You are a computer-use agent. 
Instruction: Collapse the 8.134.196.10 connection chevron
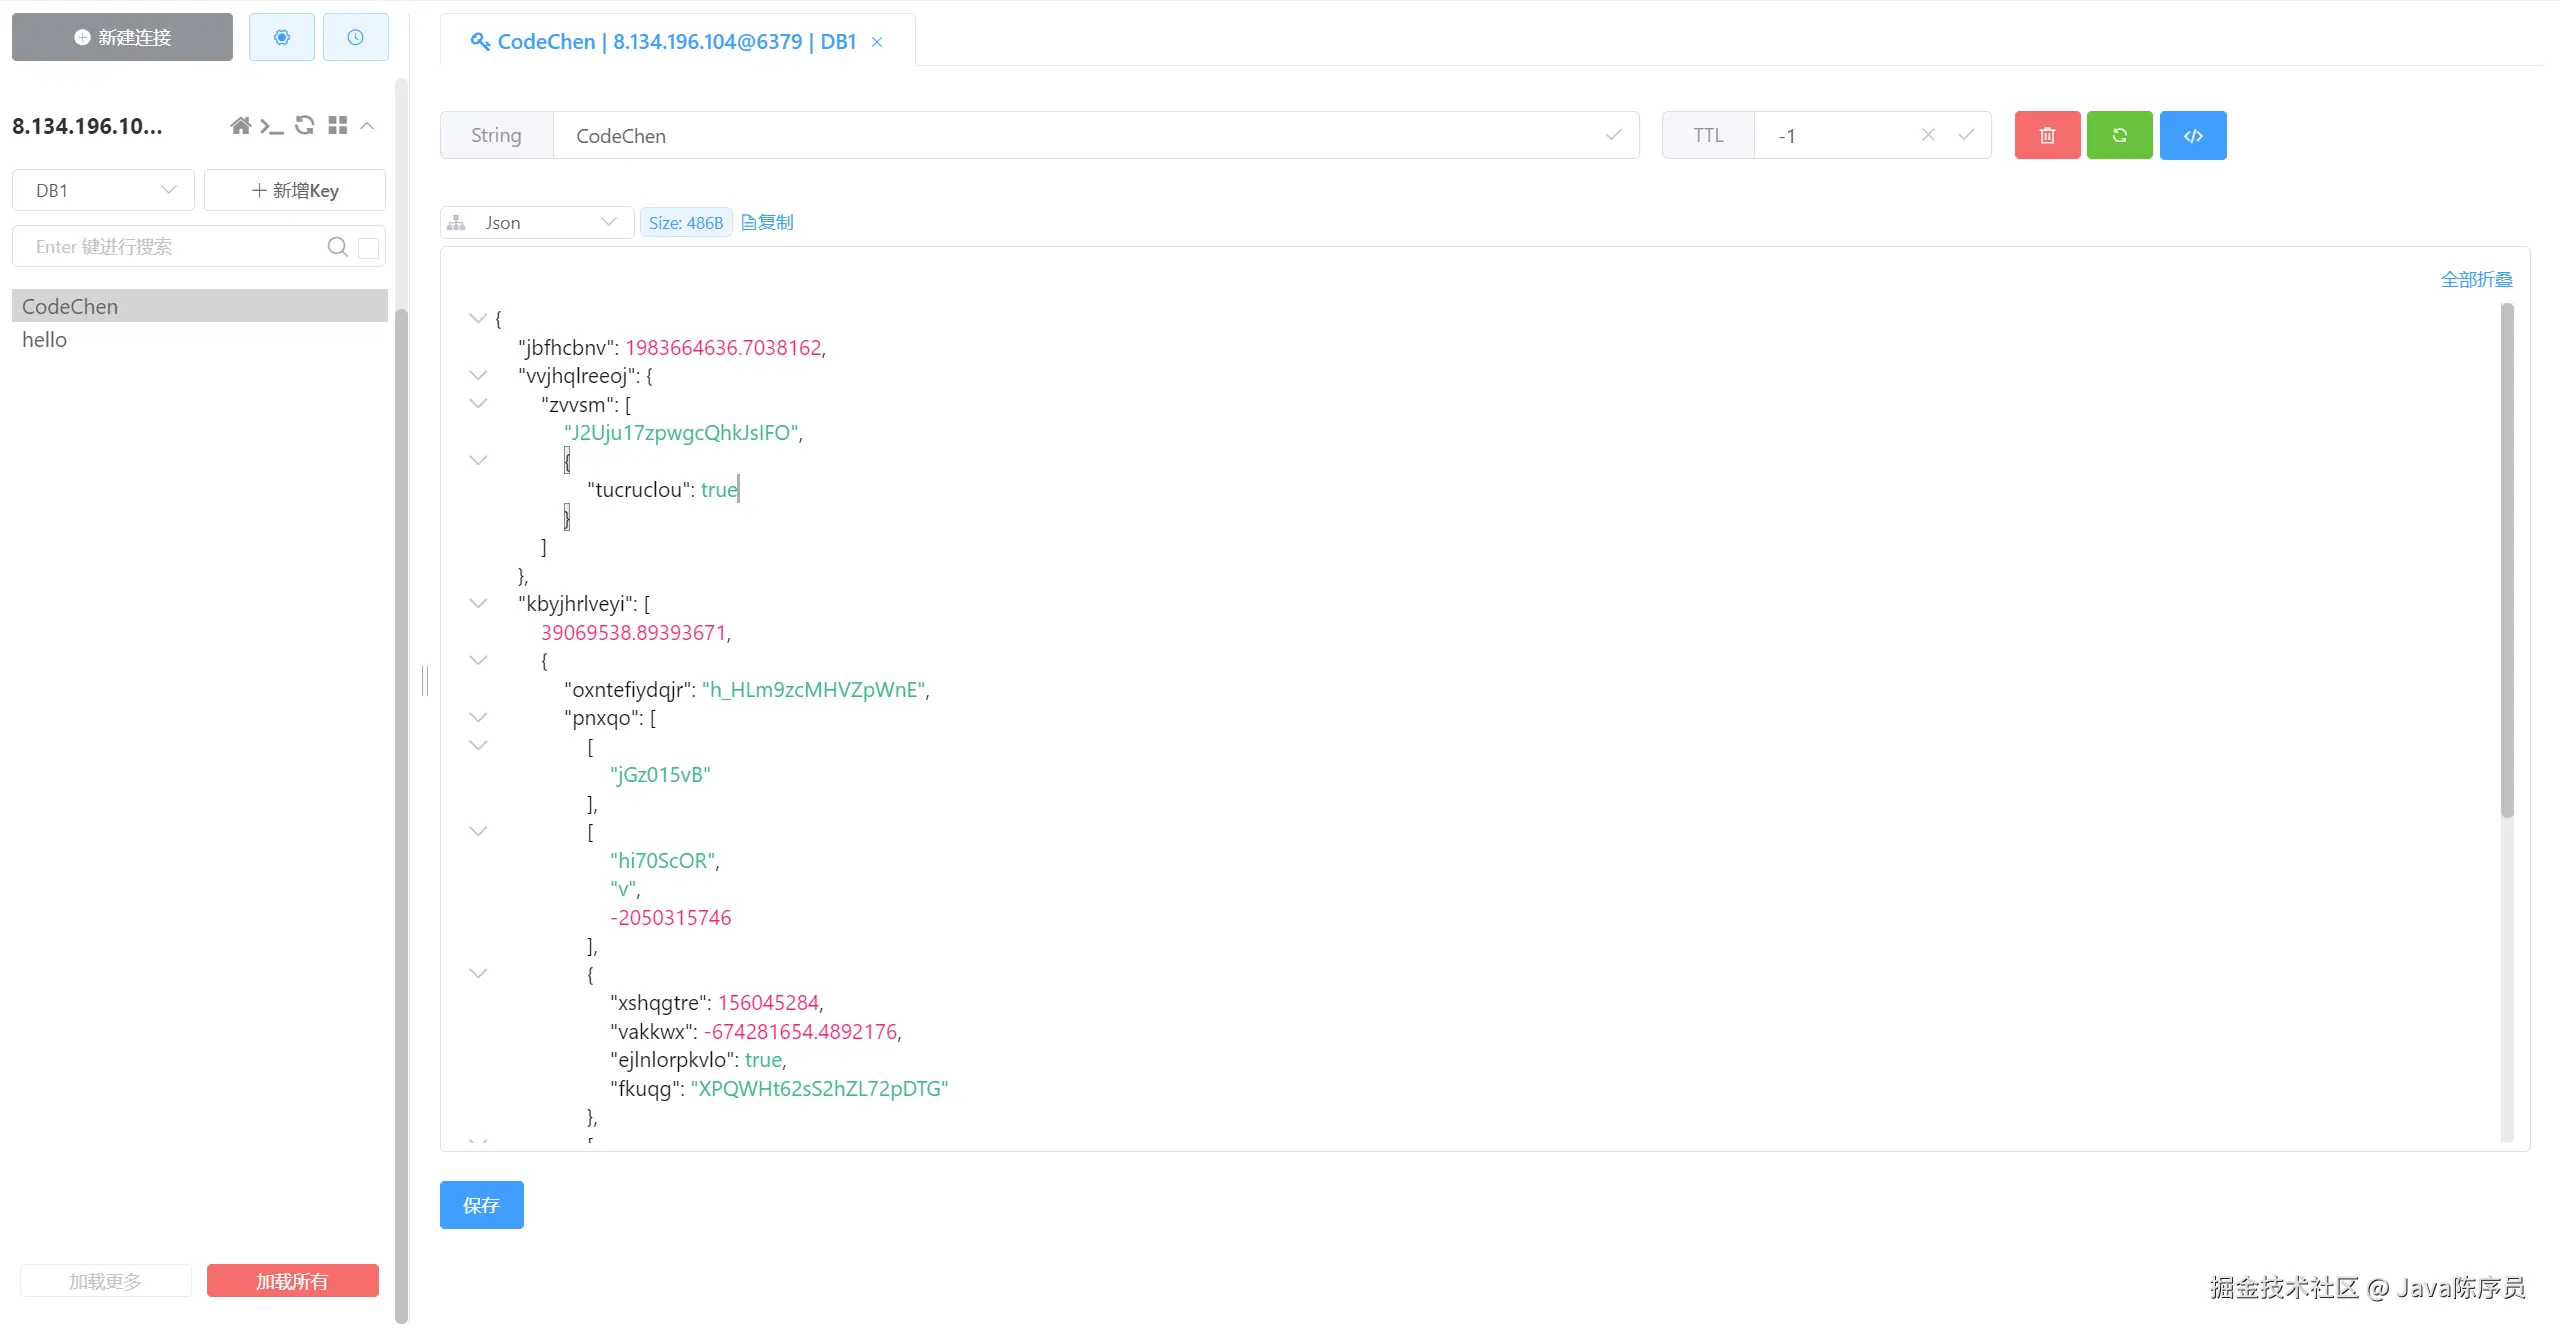[x=367, y=125]
